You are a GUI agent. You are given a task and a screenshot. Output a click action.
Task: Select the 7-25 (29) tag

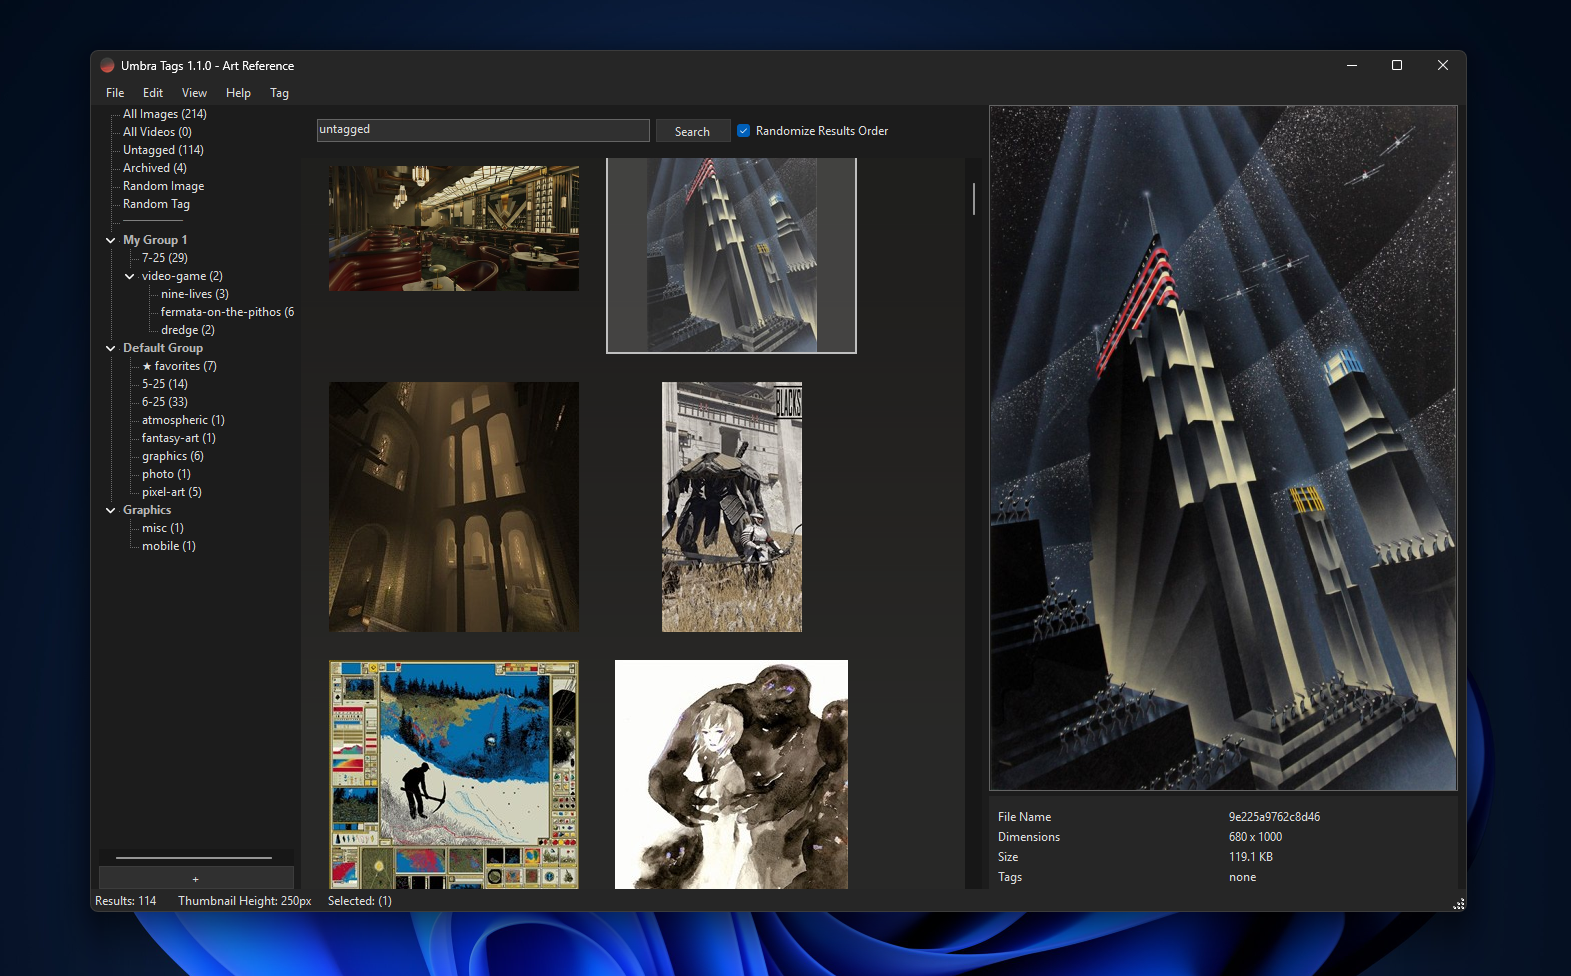point(165,258)
